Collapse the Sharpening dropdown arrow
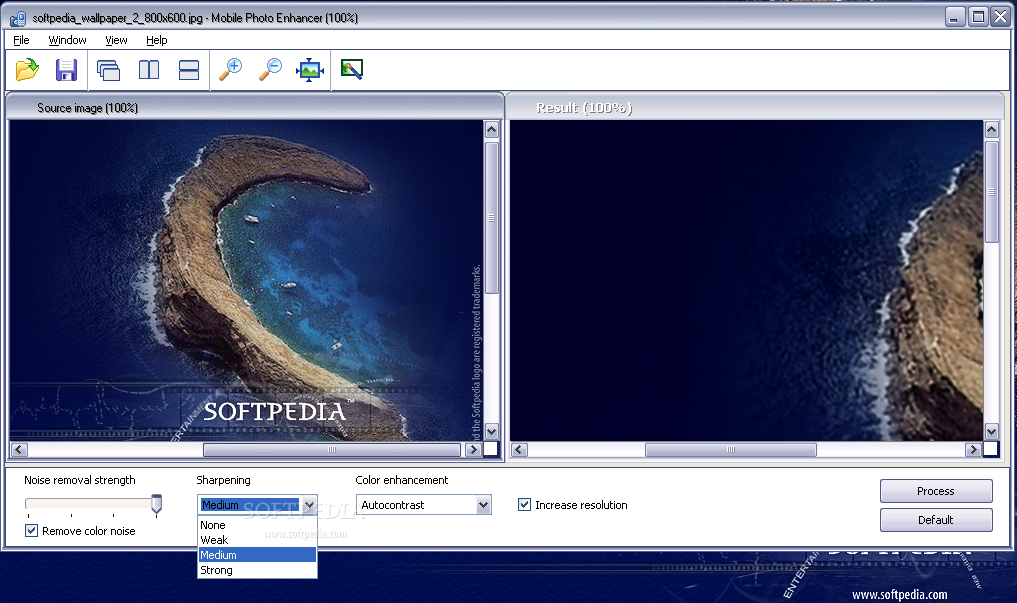 point(309,504)
